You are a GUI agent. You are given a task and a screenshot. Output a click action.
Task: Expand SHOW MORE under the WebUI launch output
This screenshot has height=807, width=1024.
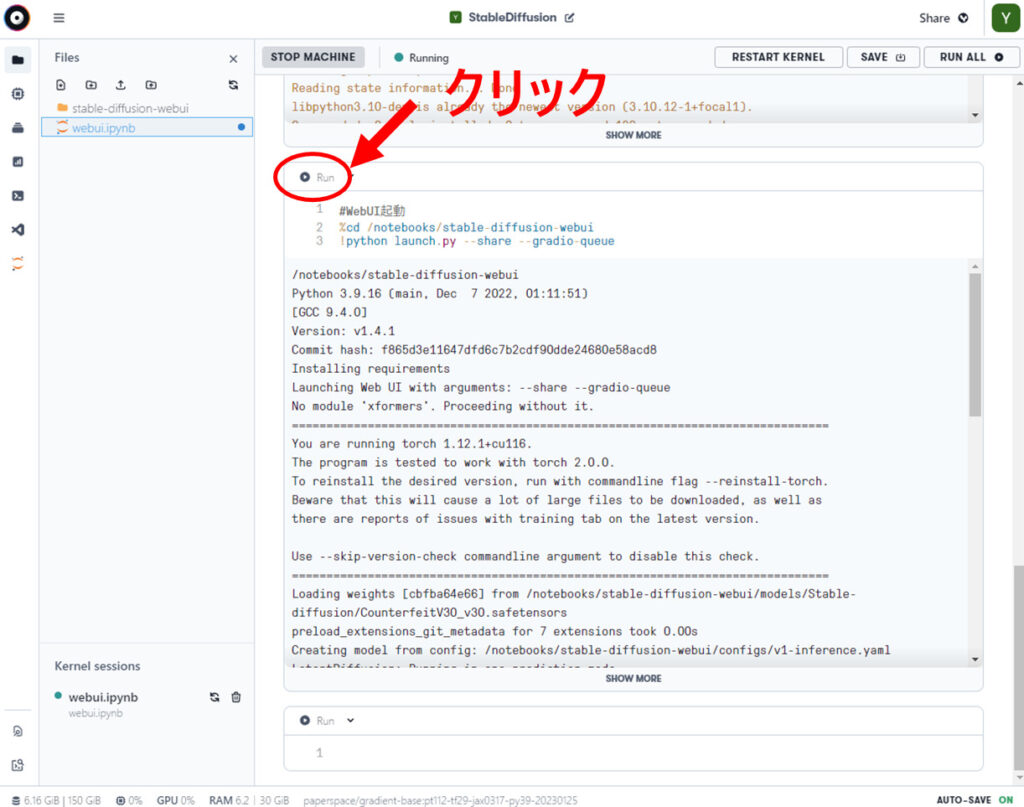click(x=633, y=678)
